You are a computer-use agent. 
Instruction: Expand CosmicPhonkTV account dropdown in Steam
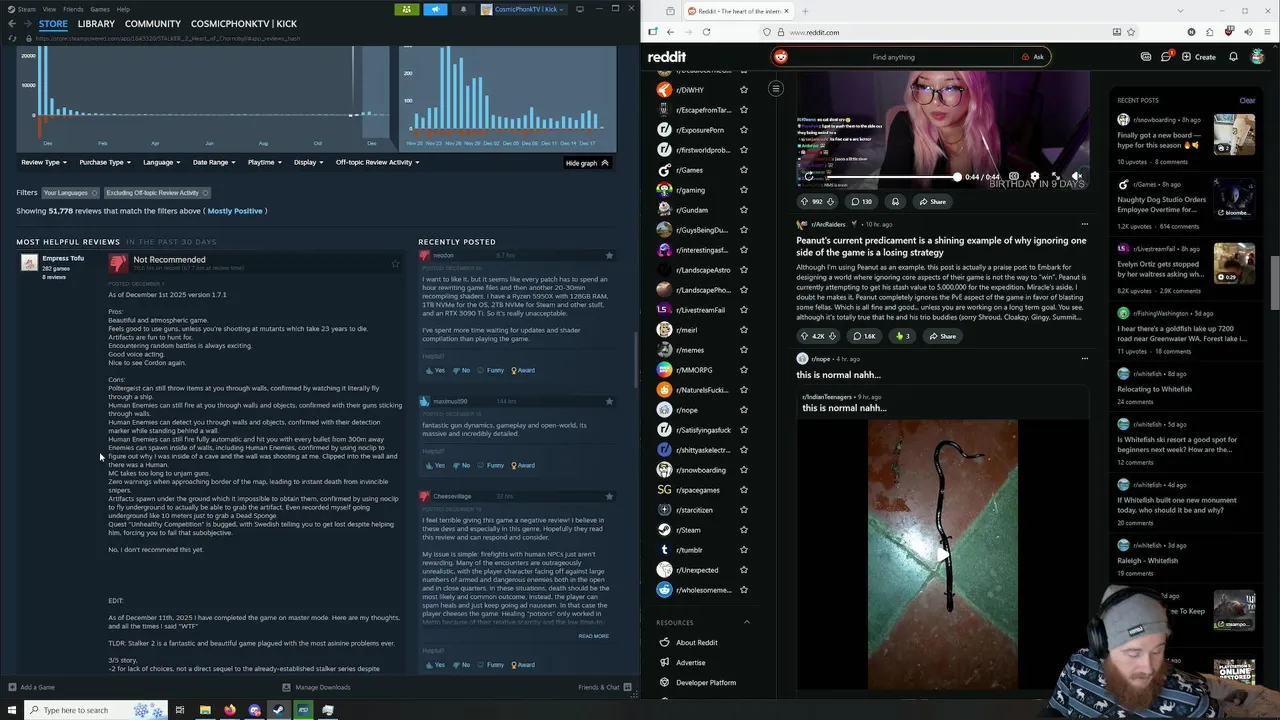click(522, 9)
